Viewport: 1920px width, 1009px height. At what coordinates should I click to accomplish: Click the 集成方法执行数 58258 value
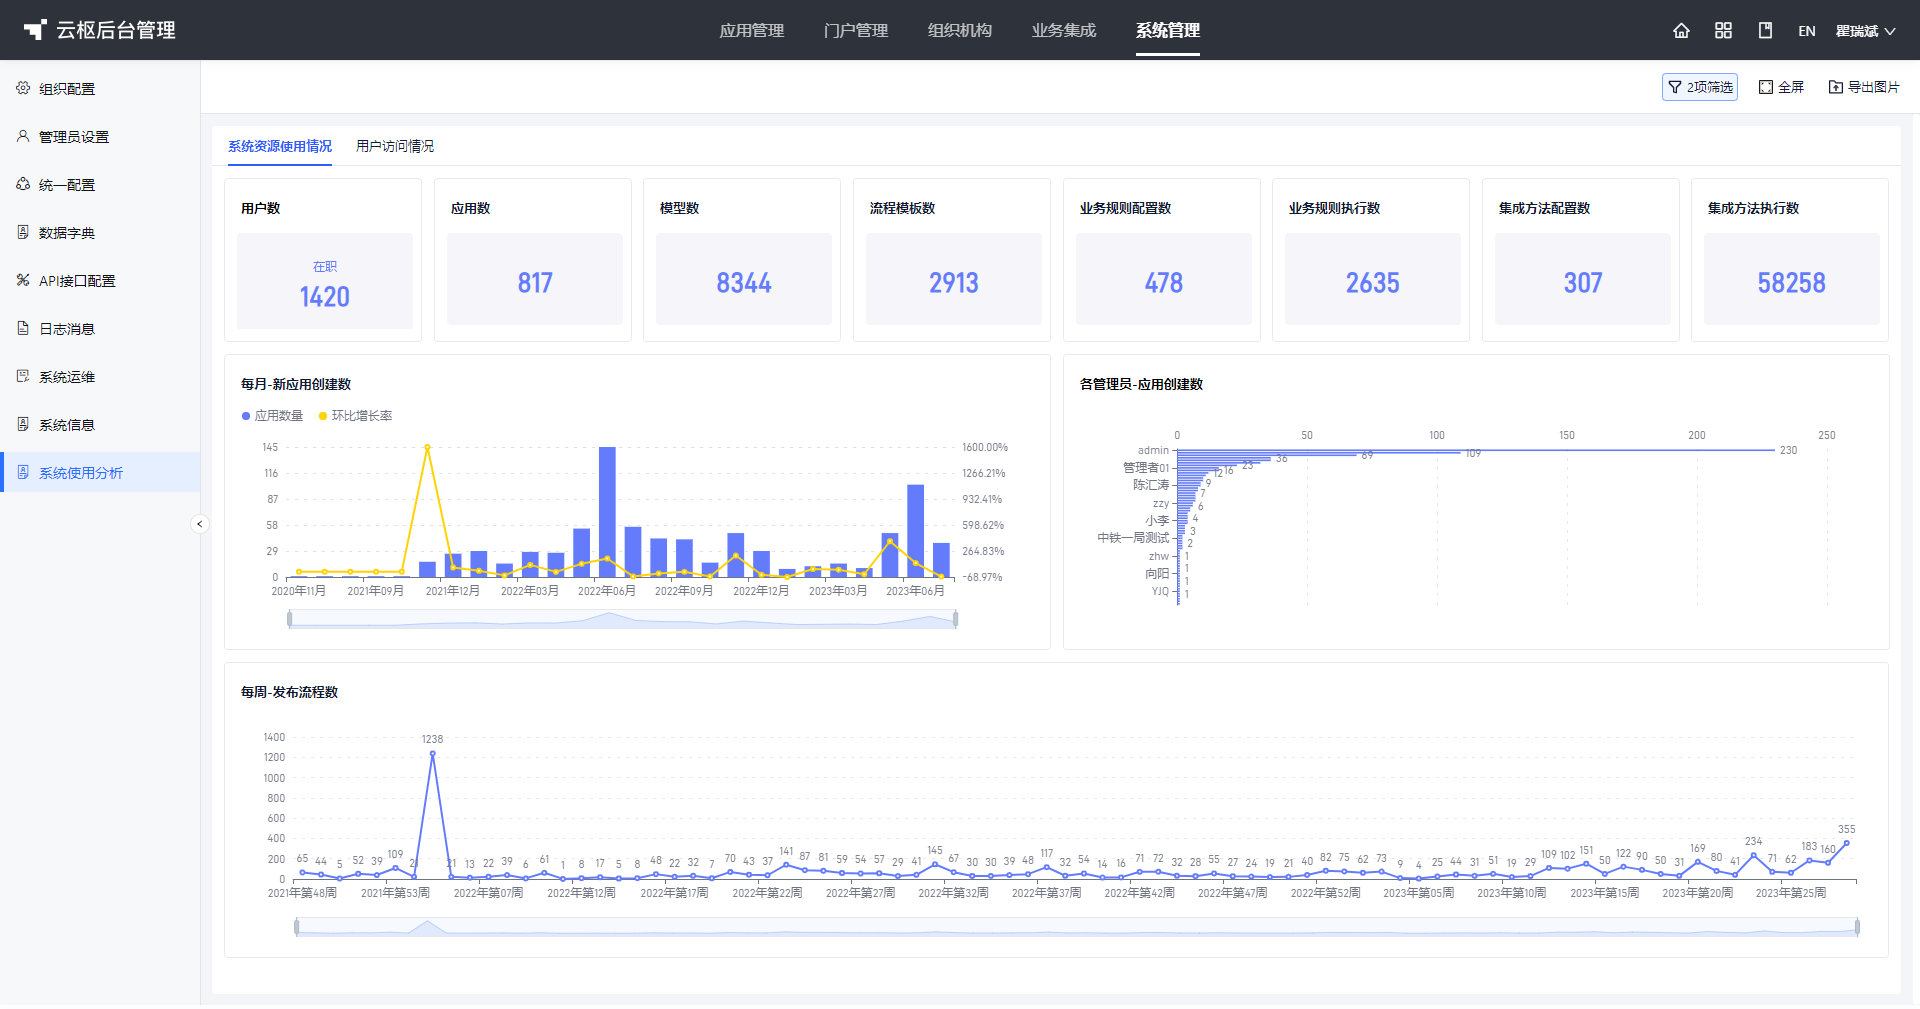(x=1792, y=283)
